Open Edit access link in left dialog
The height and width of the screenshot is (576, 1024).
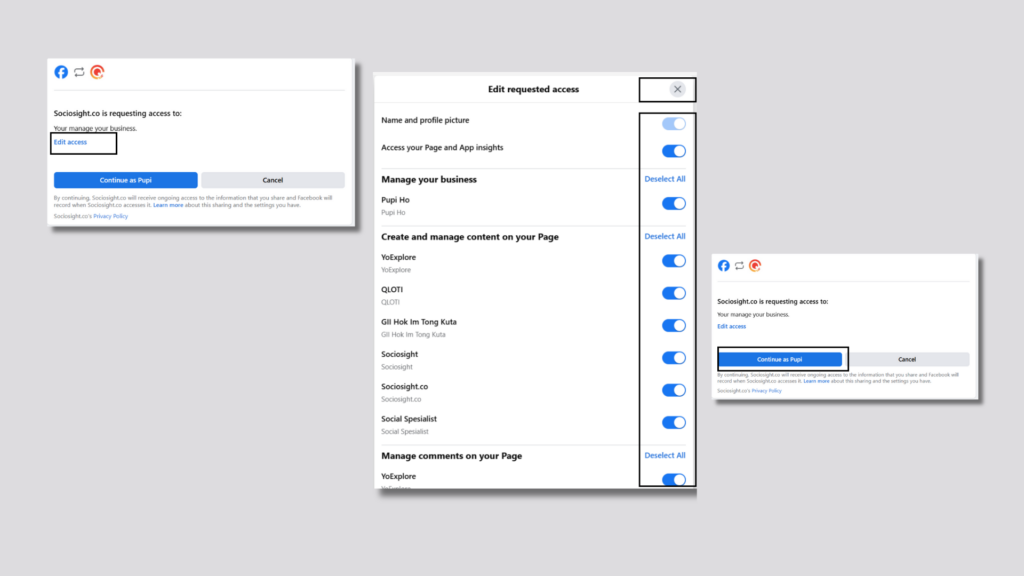[x=70, y=142]
